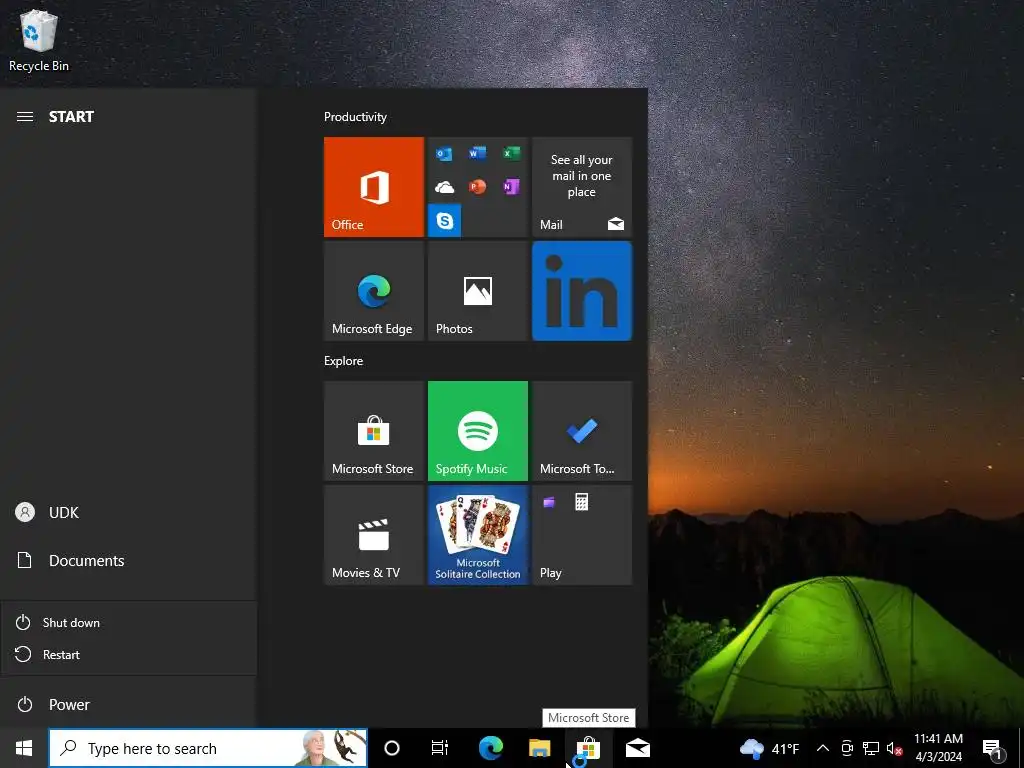Viewport: 1024px width, 768px height.
Task: Focus the Type here to search box
Action: tap(208, 748)
